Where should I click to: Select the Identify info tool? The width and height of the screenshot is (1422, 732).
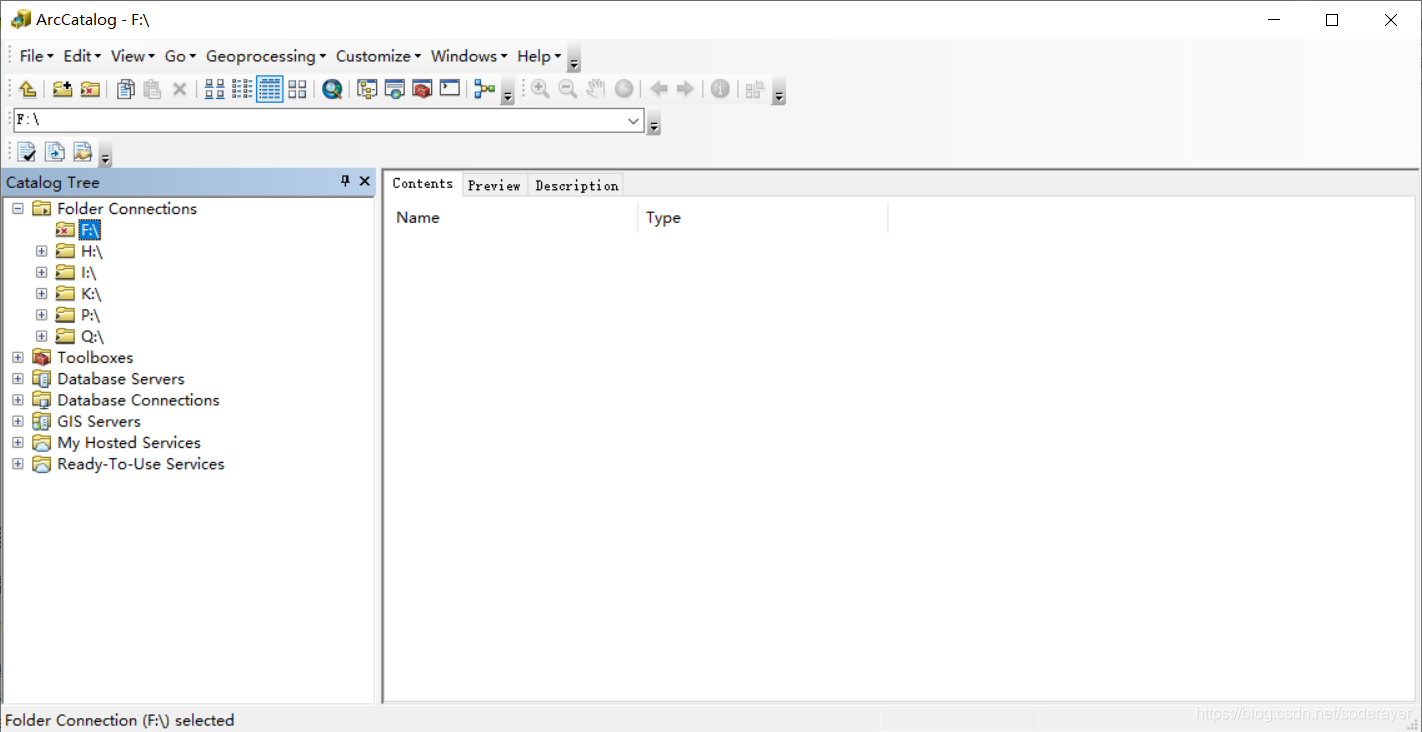pyautogui.click(x=720, y=89)
